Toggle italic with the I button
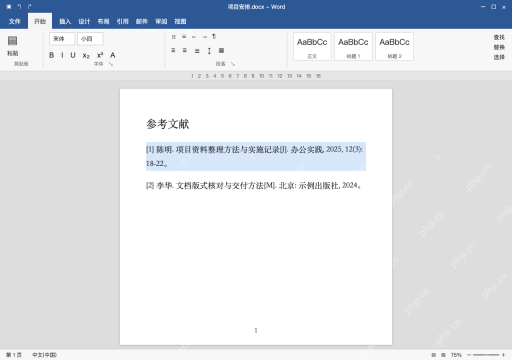Image resolution: width=512 pixels, height=360 pixels. coord(62,55)
